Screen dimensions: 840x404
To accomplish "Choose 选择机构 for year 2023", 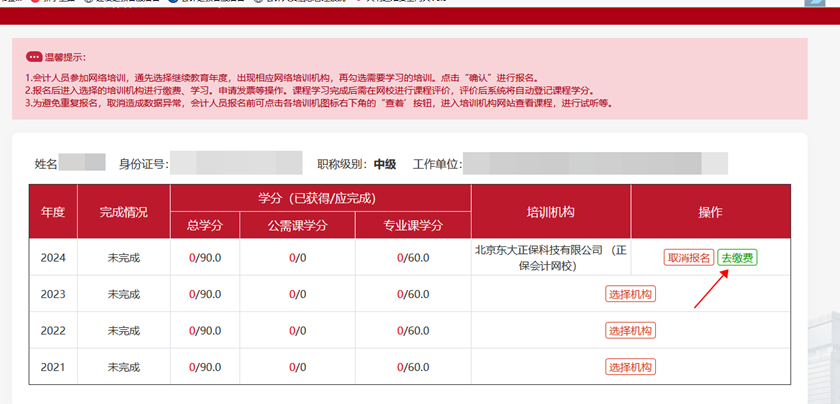I will (630, 294).
